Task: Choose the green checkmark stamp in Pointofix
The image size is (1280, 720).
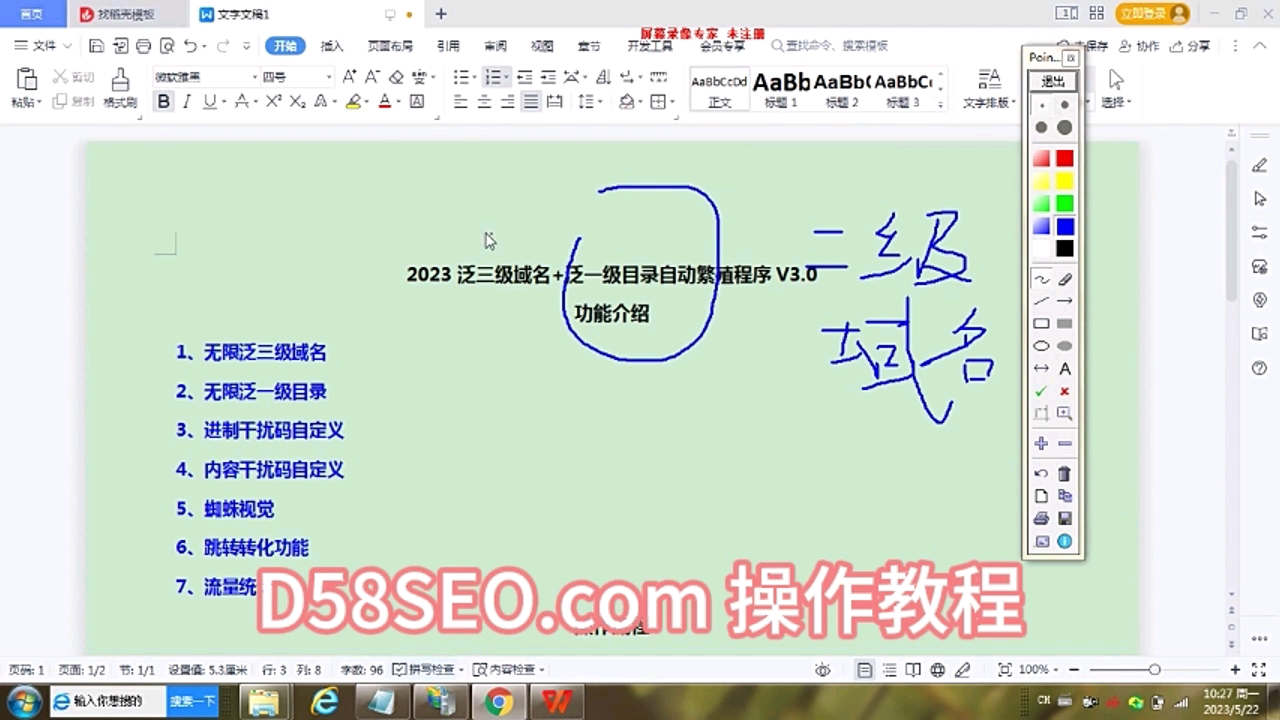Action: [x=1041, y=391]
